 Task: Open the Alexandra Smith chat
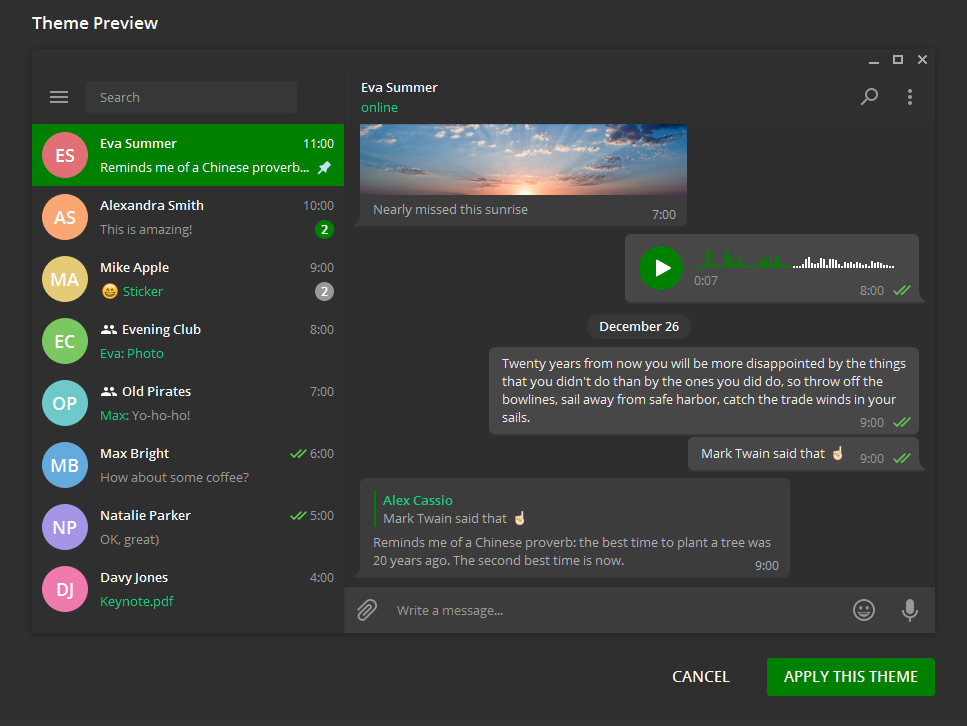point(188,217)
